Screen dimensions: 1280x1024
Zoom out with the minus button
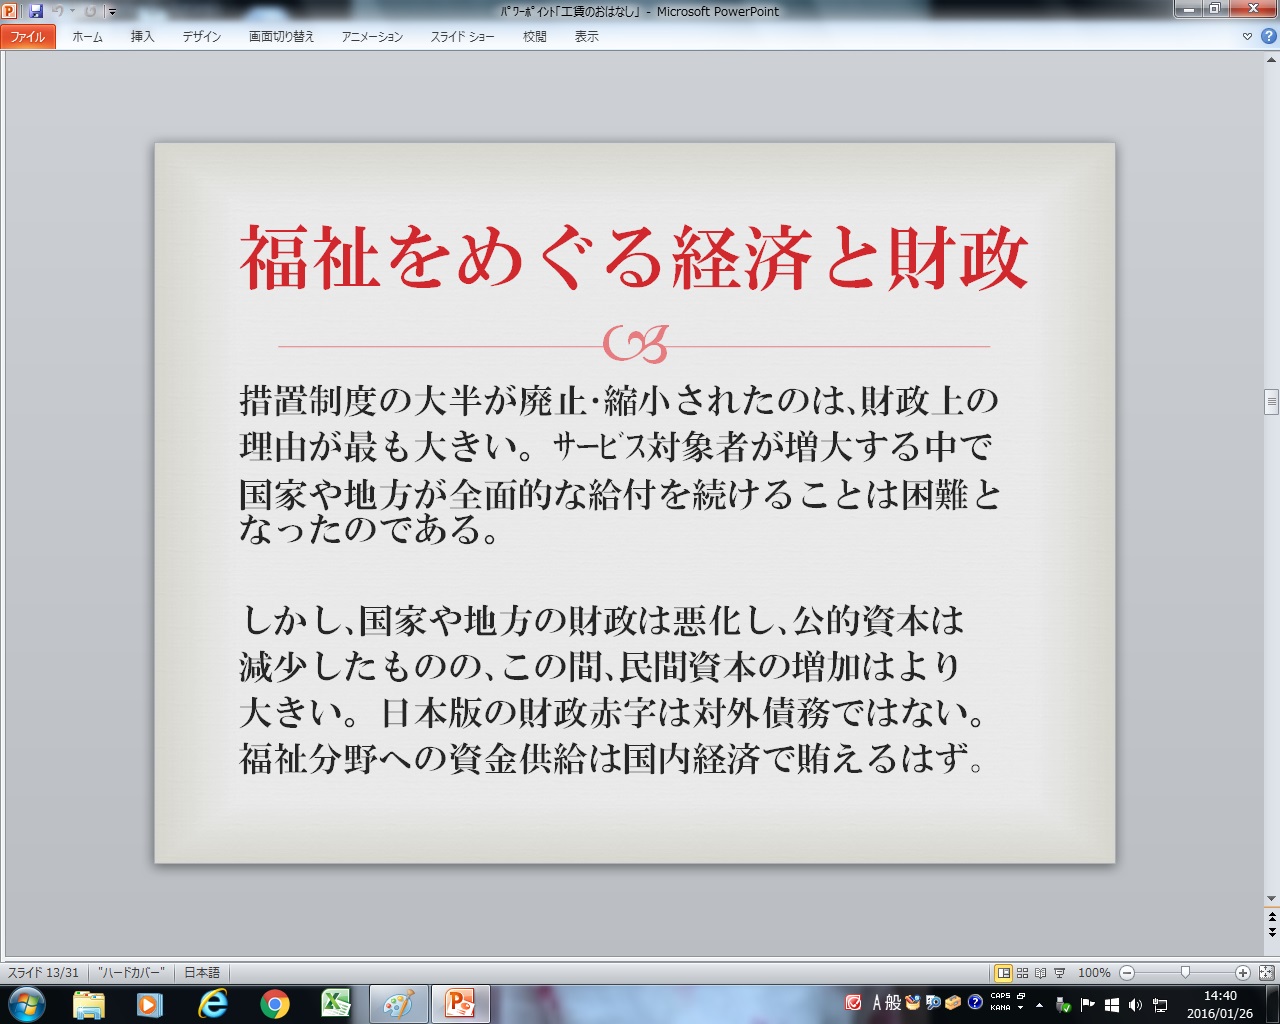coord(1127,973)
